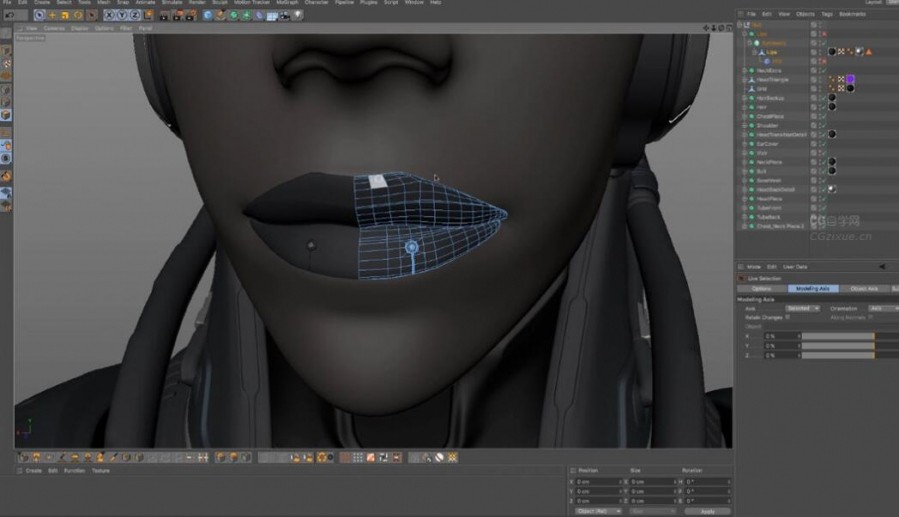Toggle enable checkmark for ChestPiece
The width and height of the screenshot is (899, 517).
[823, 116]
